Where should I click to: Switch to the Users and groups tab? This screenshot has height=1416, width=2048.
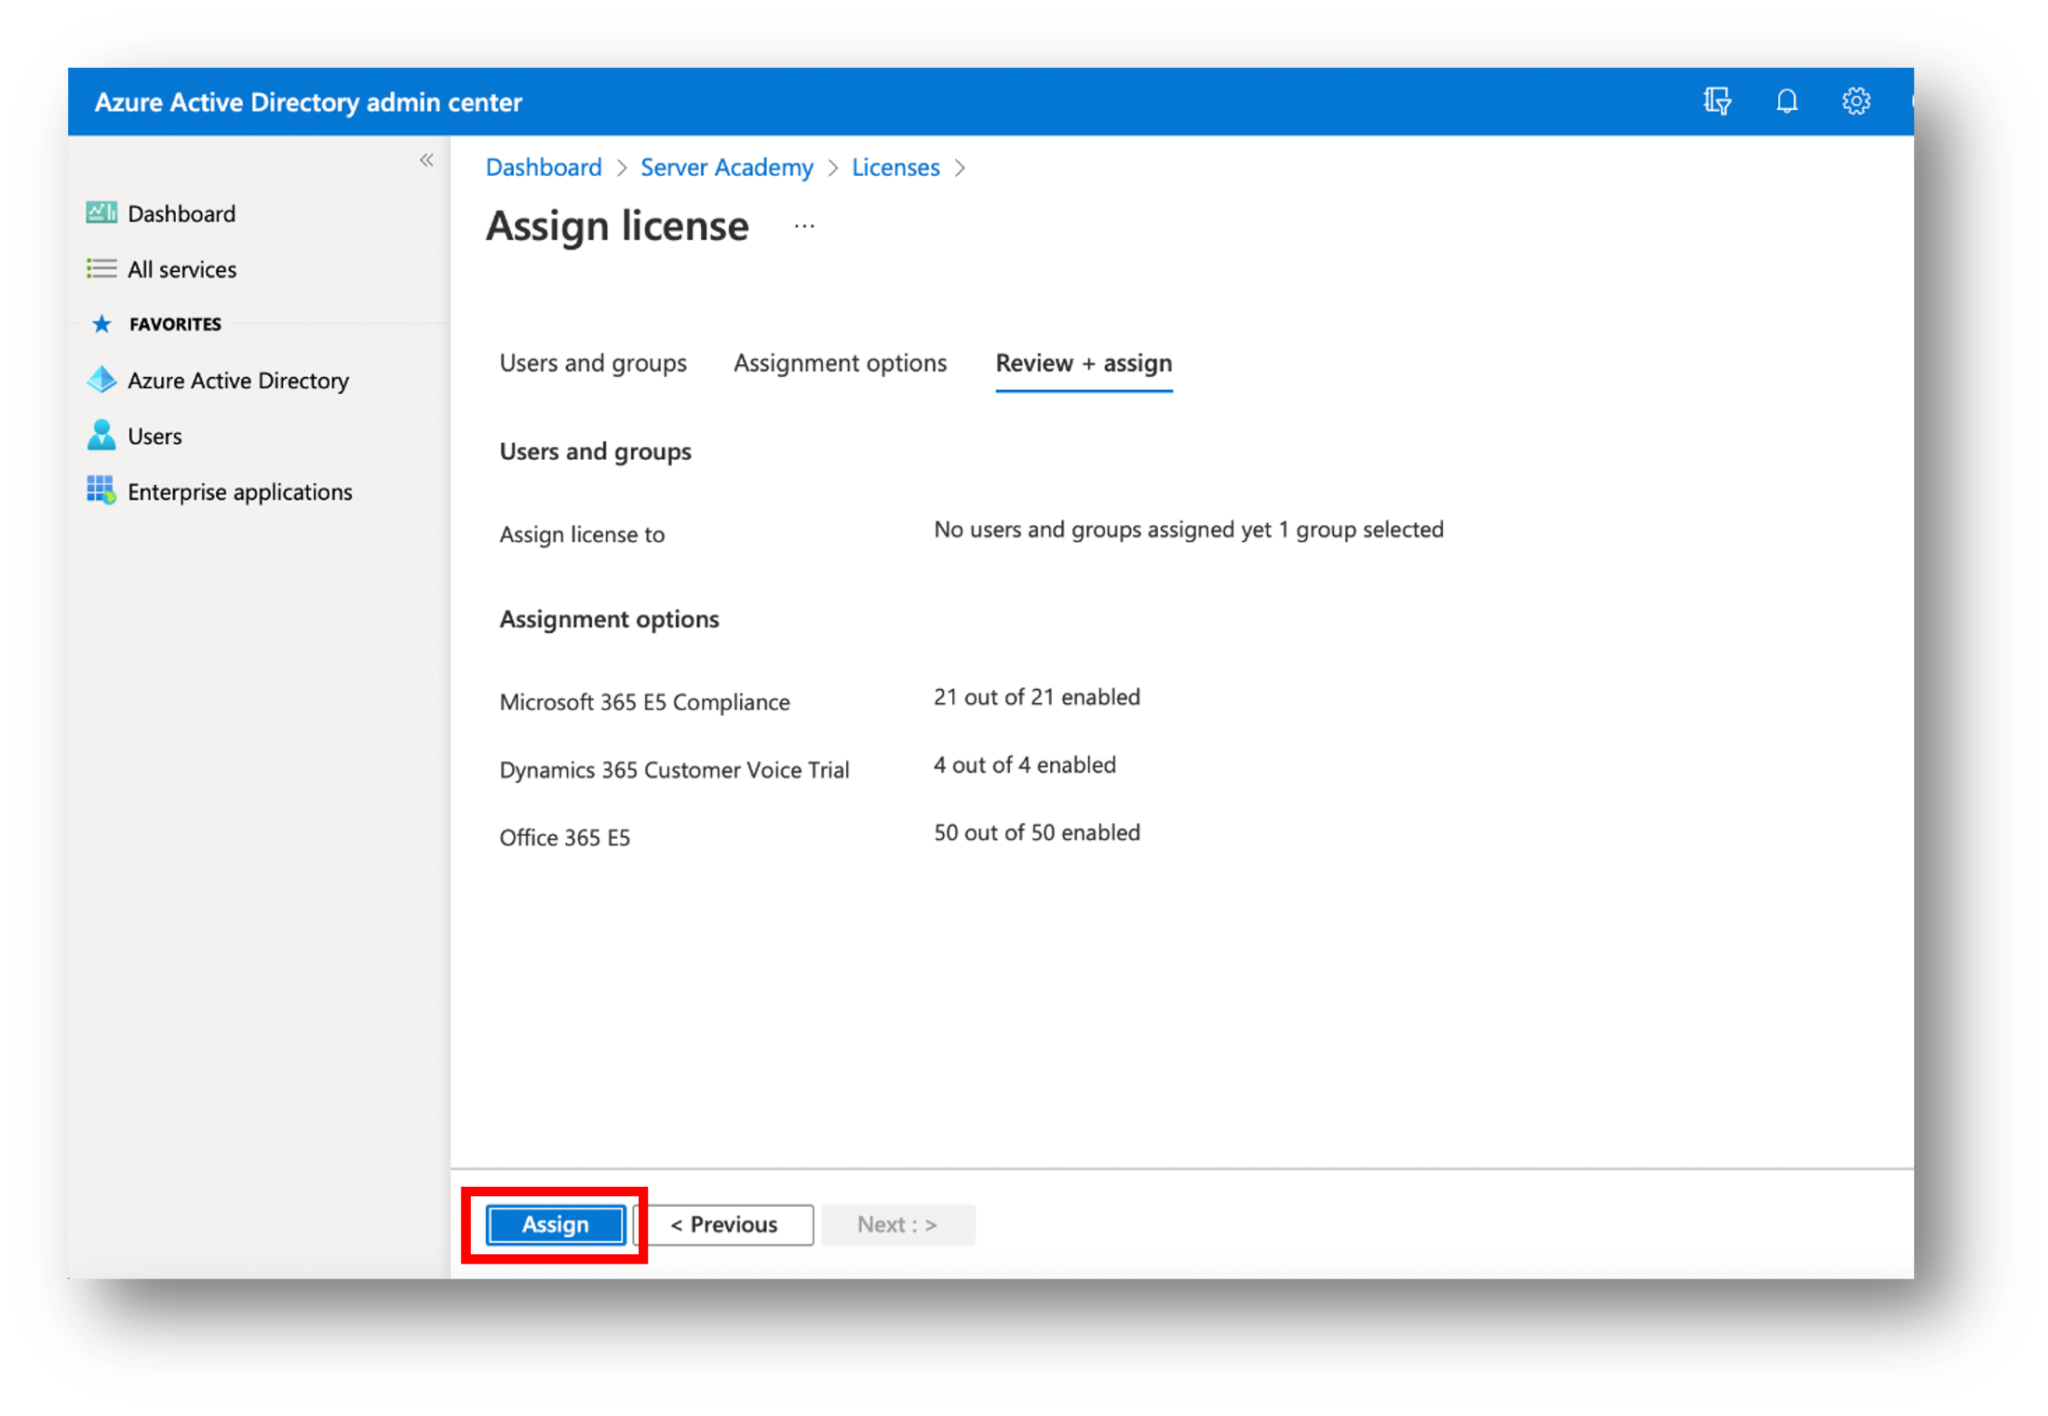click(593, 363)
